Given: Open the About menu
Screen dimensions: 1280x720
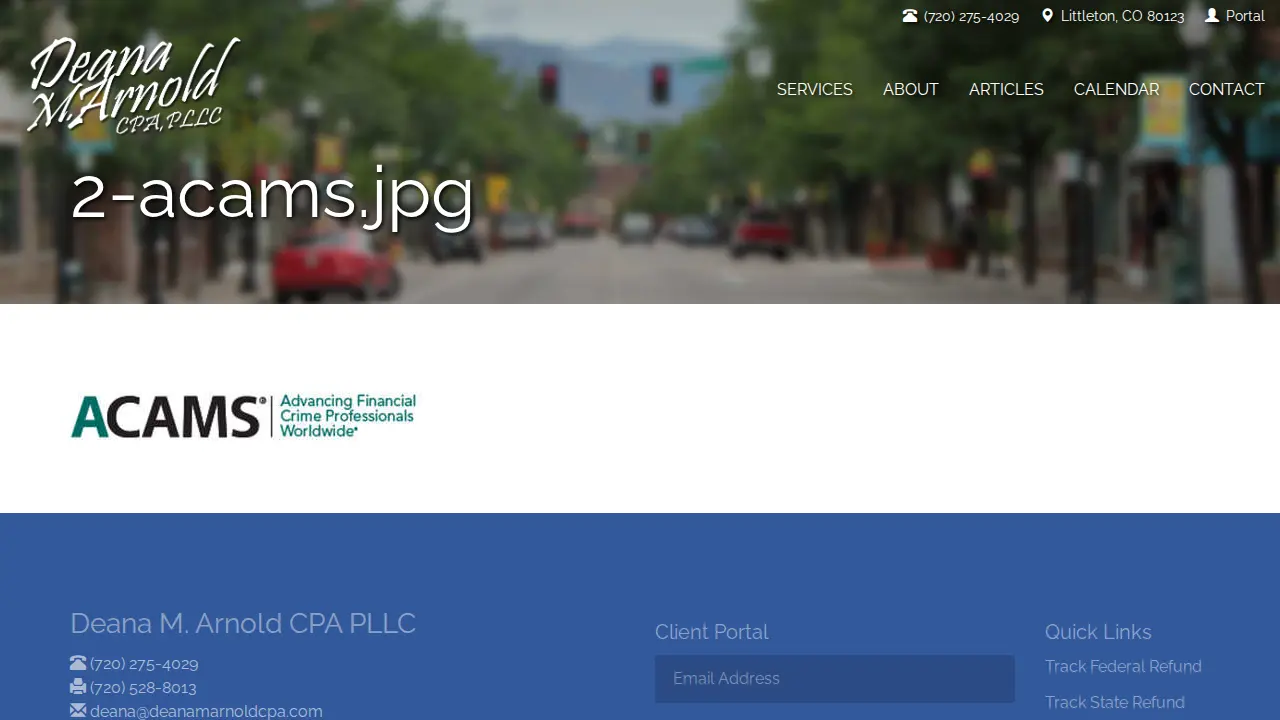Looking at the screenshot, I should click(x=911, y=90).
